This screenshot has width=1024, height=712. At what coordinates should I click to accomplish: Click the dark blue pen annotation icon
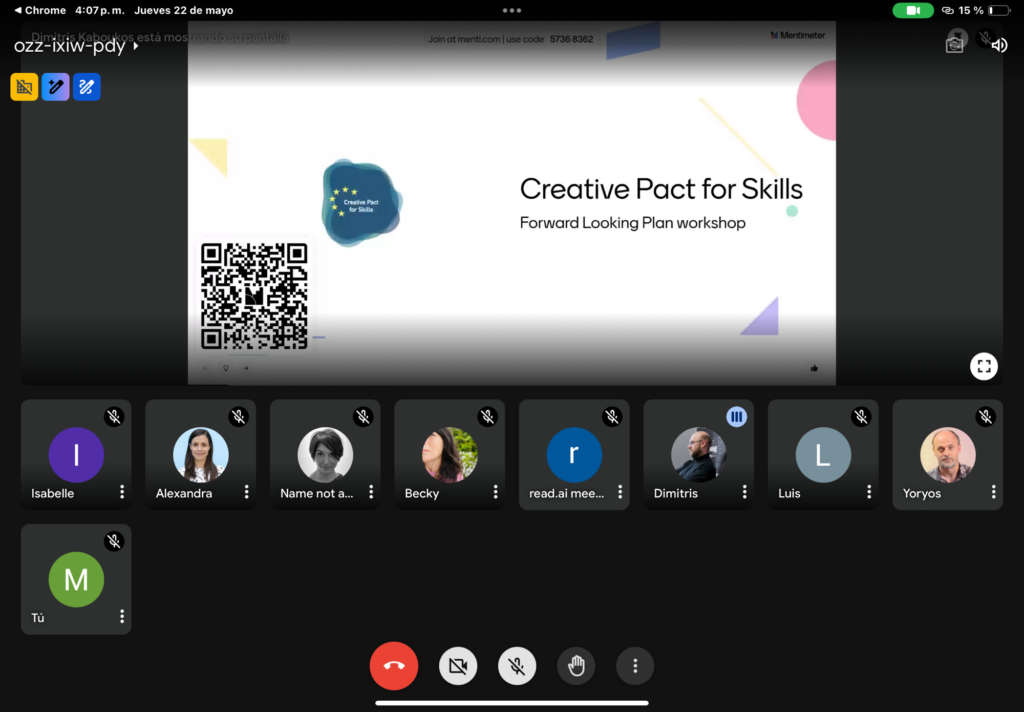(x=87, y=87)
